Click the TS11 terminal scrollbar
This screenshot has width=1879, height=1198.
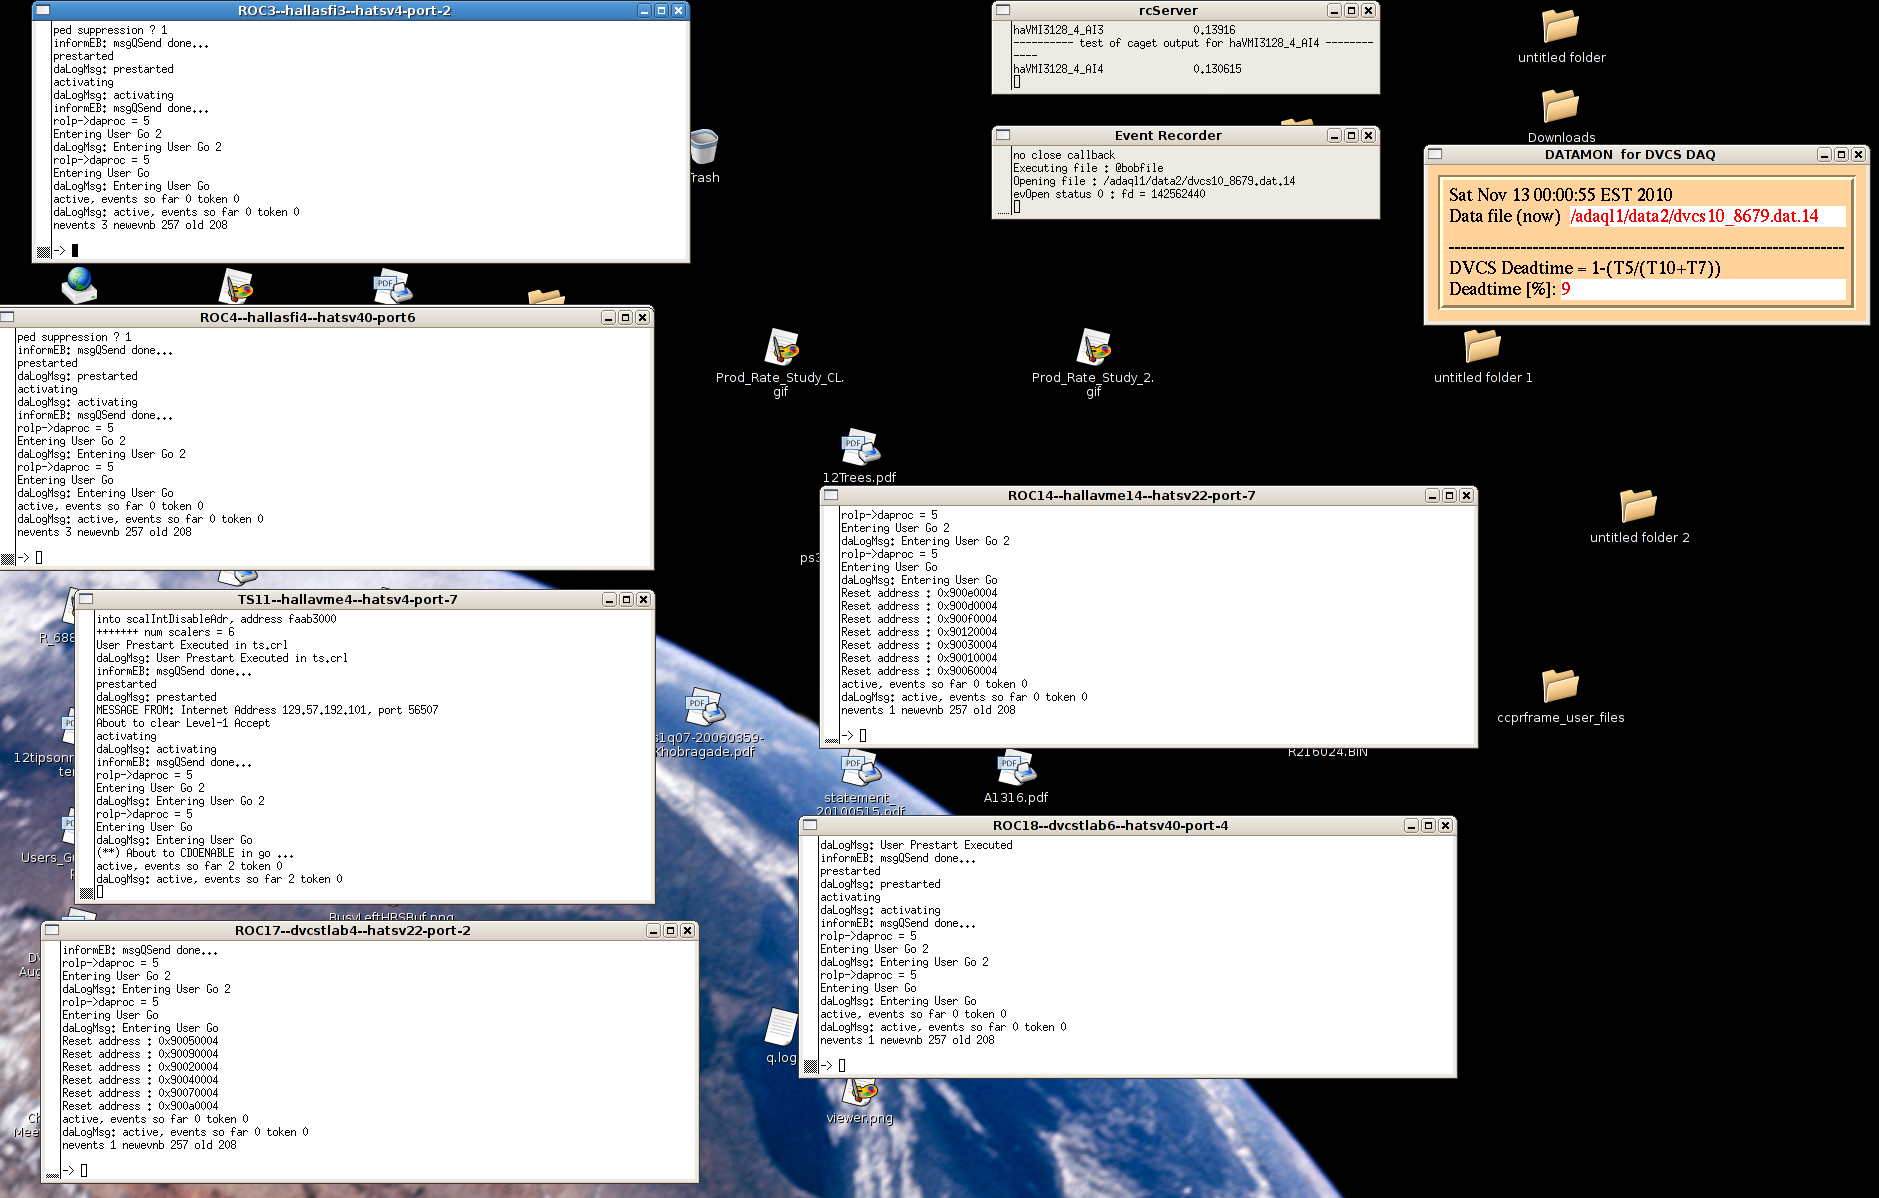86,754
